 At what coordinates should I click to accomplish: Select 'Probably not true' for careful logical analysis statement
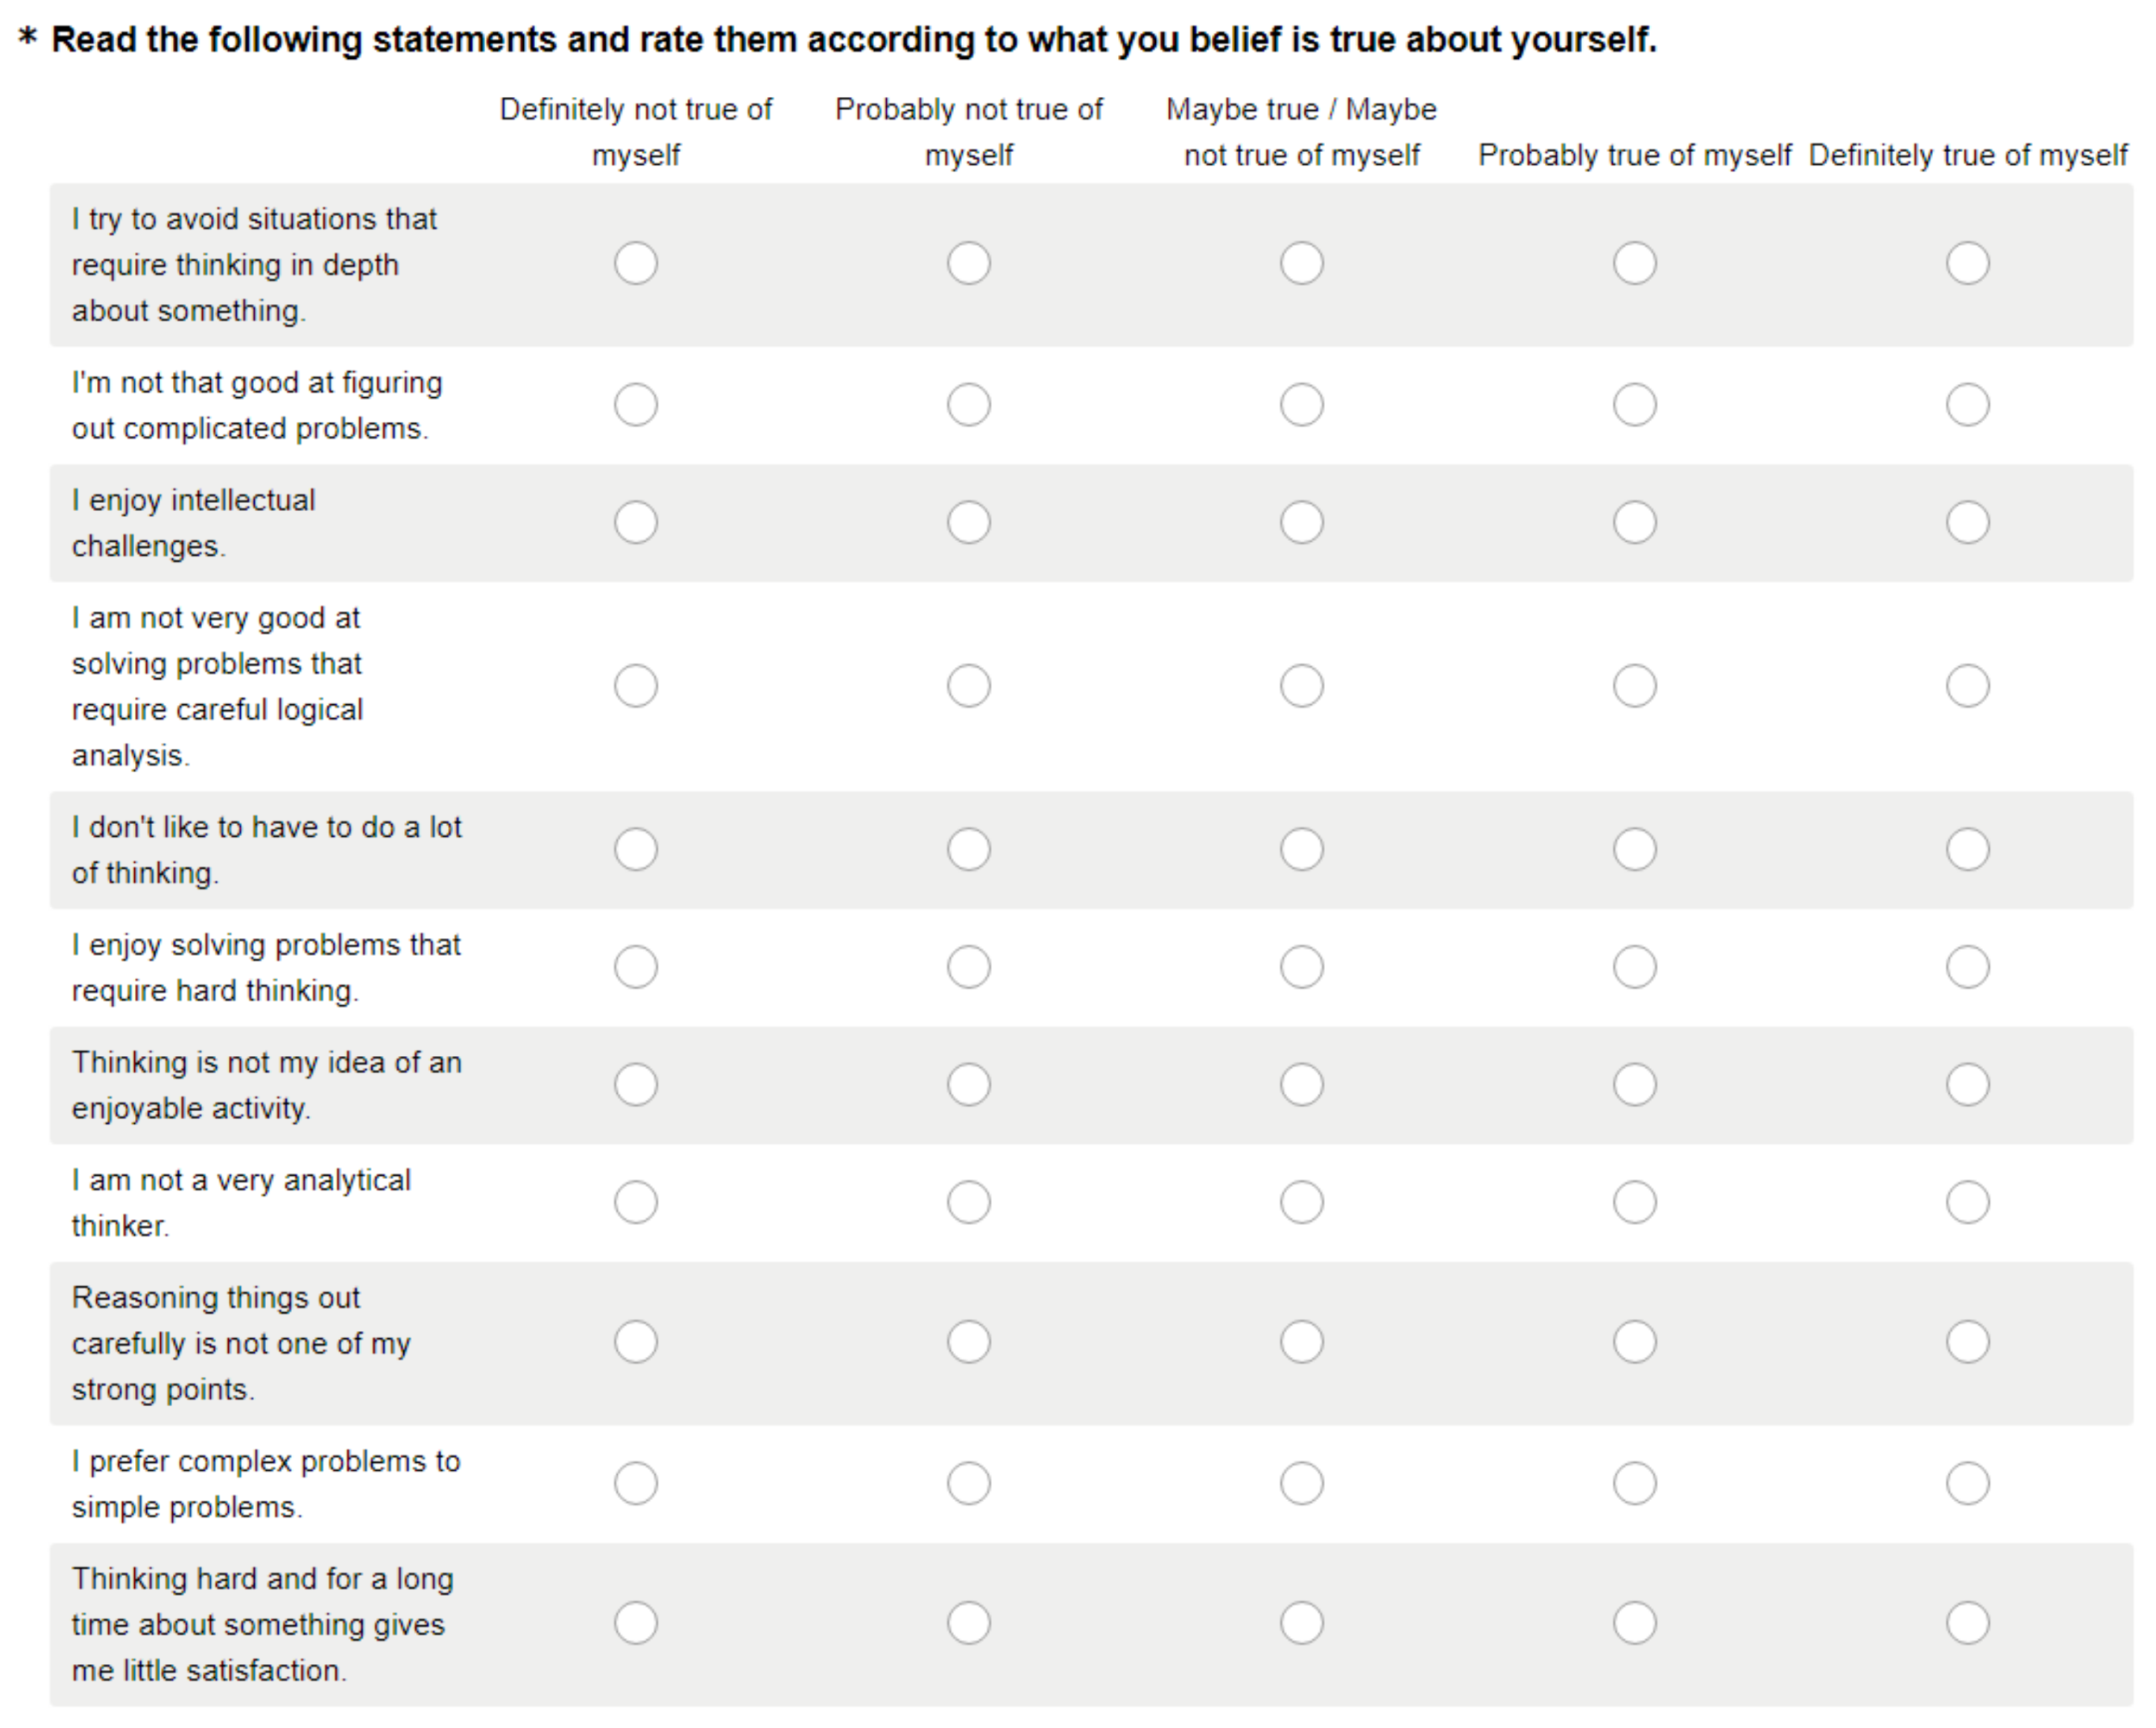pyautogui.click(x=968, y=686)
